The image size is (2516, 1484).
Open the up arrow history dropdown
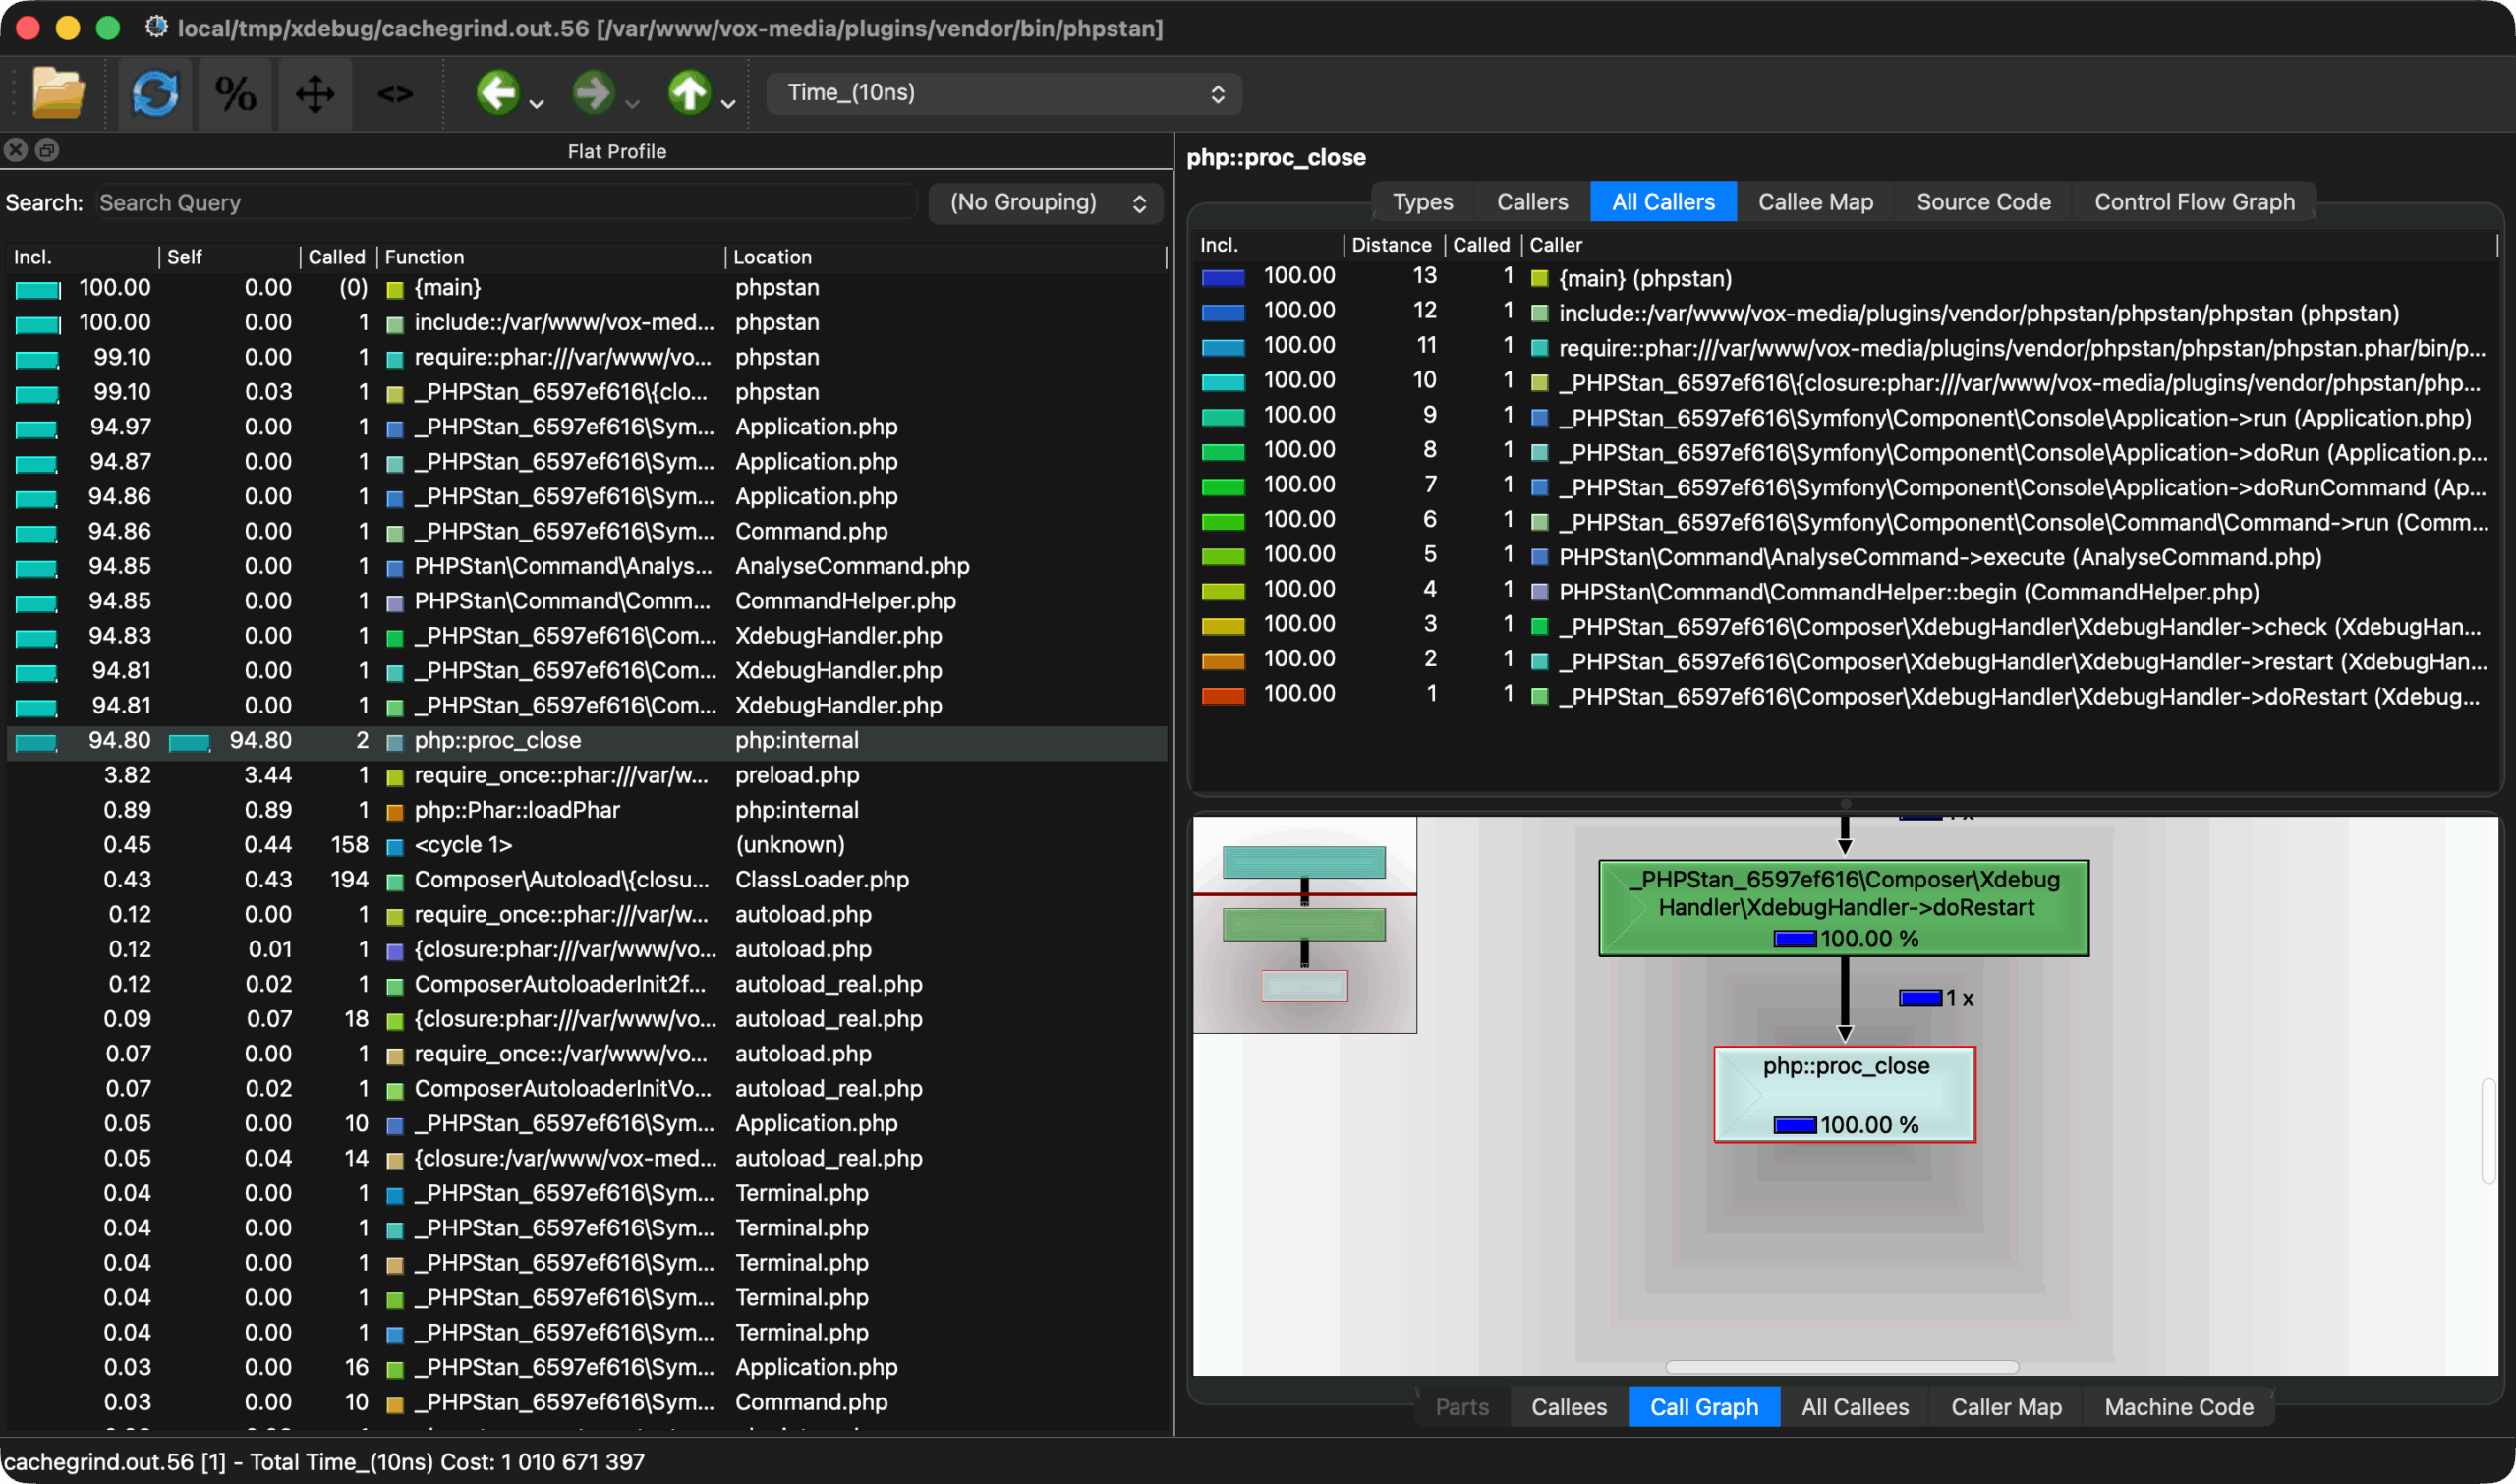pos(729,104)
